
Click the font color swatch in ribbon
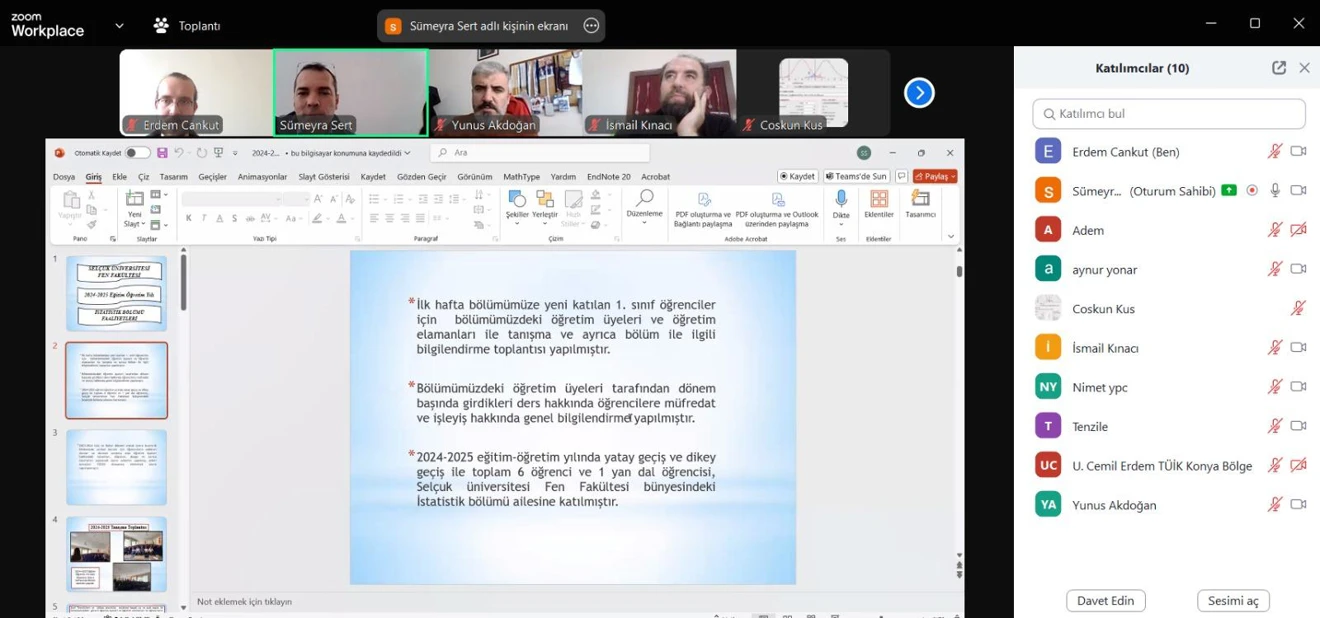[341, 218]
